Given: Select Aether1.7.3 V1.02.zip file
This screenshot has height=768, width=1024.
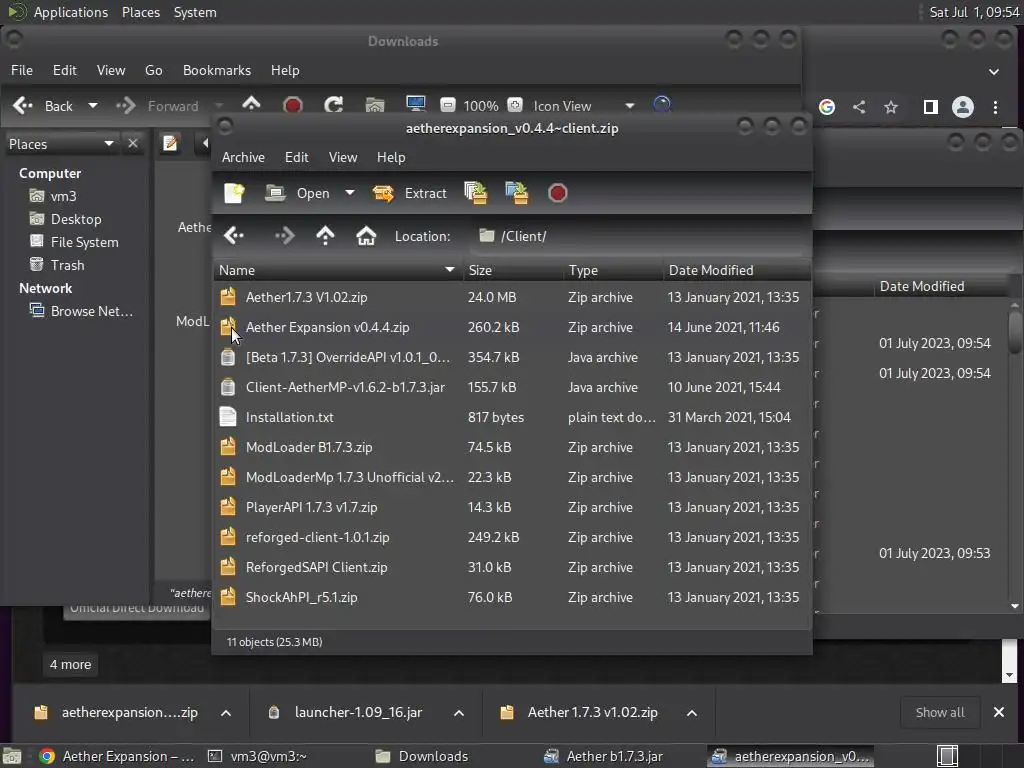Looking at the screenshot, I should click(512, 297).
